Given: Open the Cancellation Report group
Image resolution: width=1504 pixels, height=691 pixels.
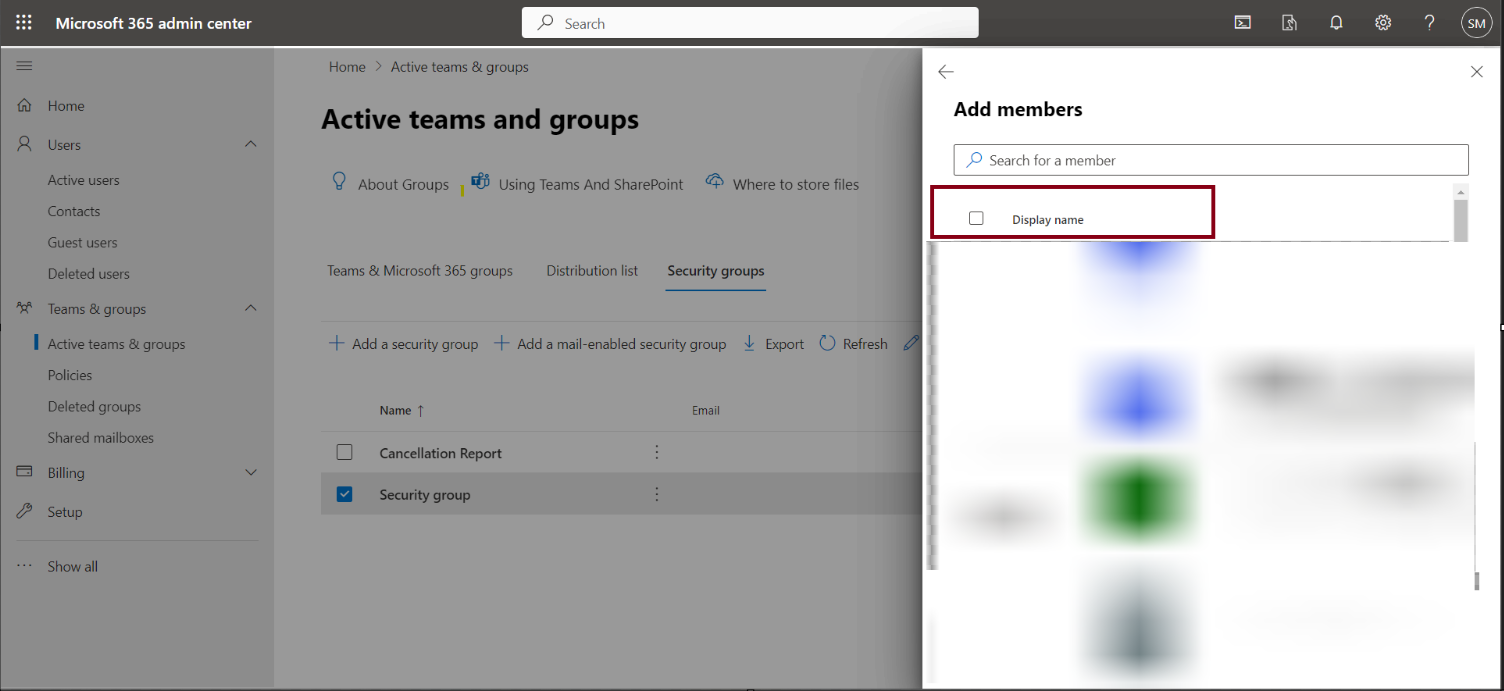Looking at the screenshot, I should (x=441, y=453).
